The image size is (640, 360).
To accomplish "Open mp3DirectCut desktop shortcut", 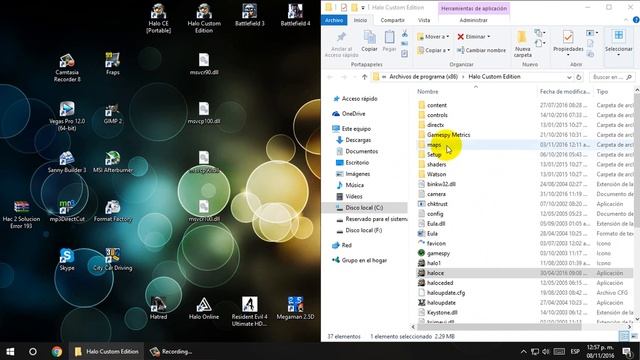I will click(x=67, y=211).
